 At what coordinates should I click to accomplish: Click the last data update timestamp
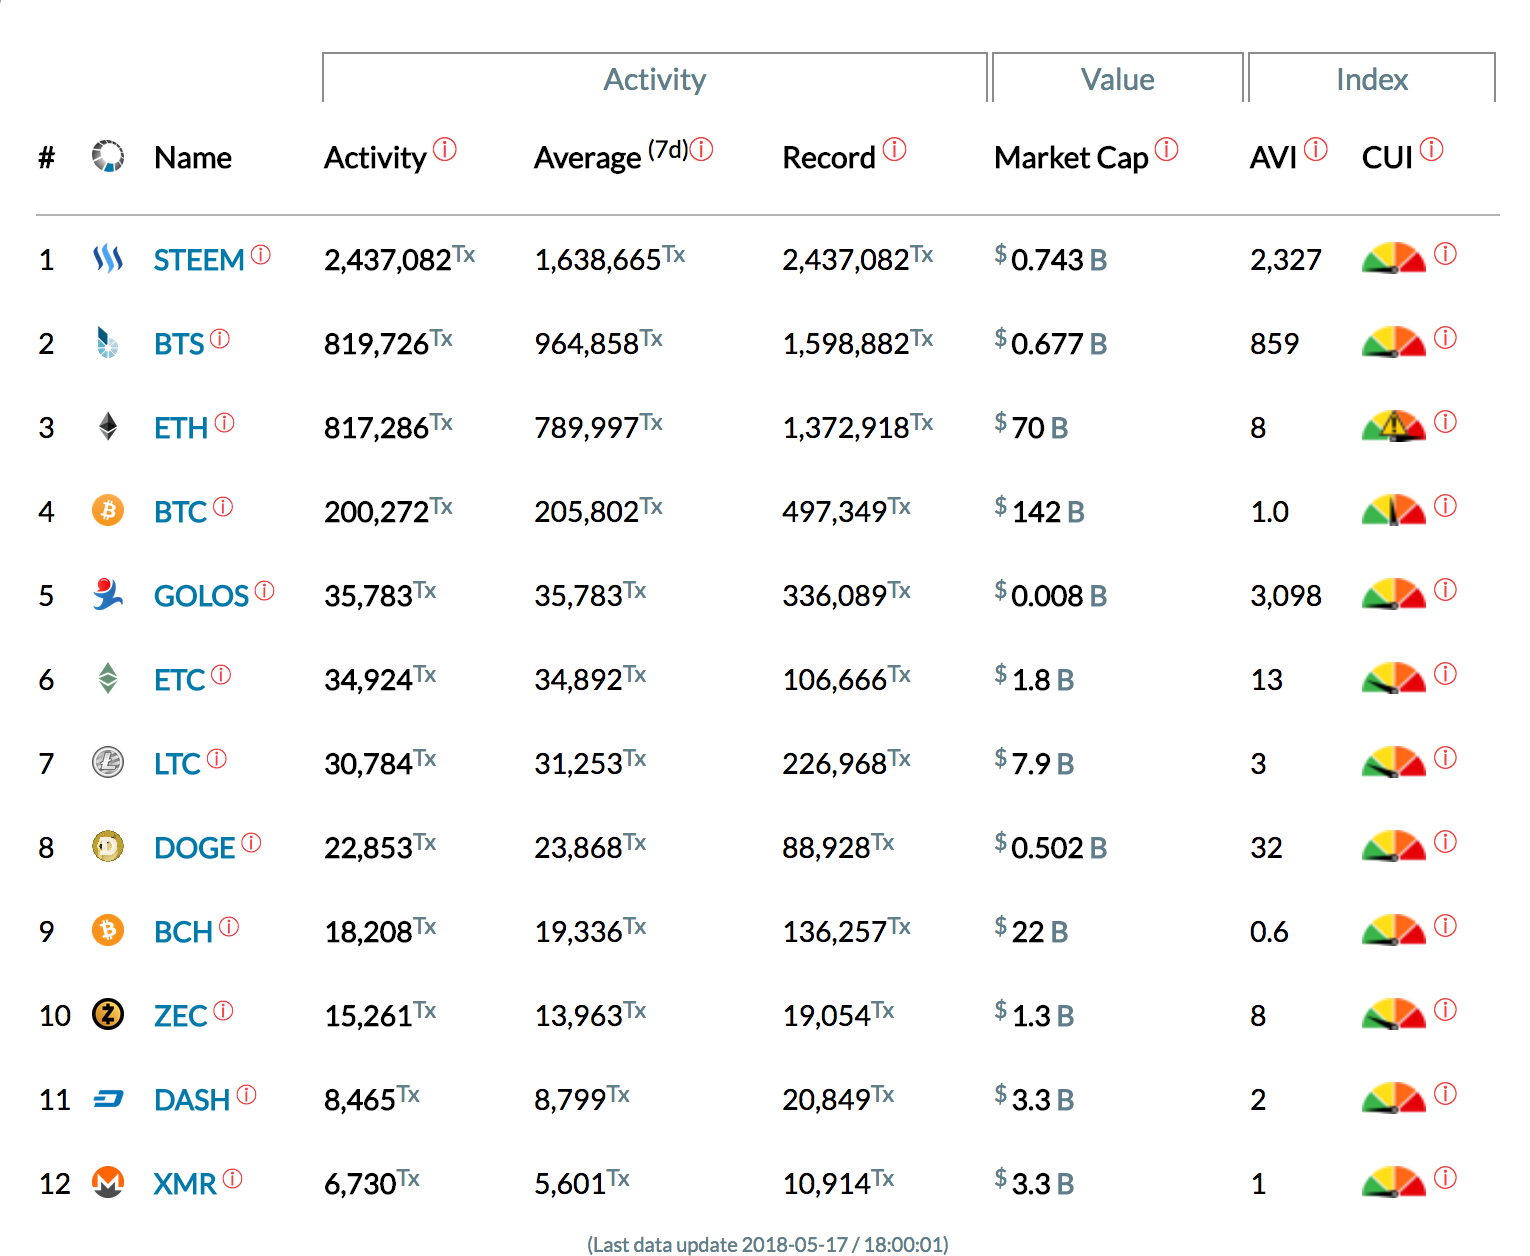tap(767, 1244)
